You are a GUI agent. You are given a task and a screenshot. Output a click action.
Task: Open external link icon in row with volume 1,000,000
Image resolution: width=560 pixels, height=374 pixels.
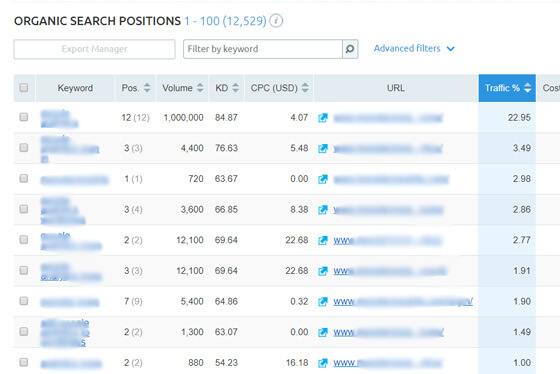[x=323, y=118]
